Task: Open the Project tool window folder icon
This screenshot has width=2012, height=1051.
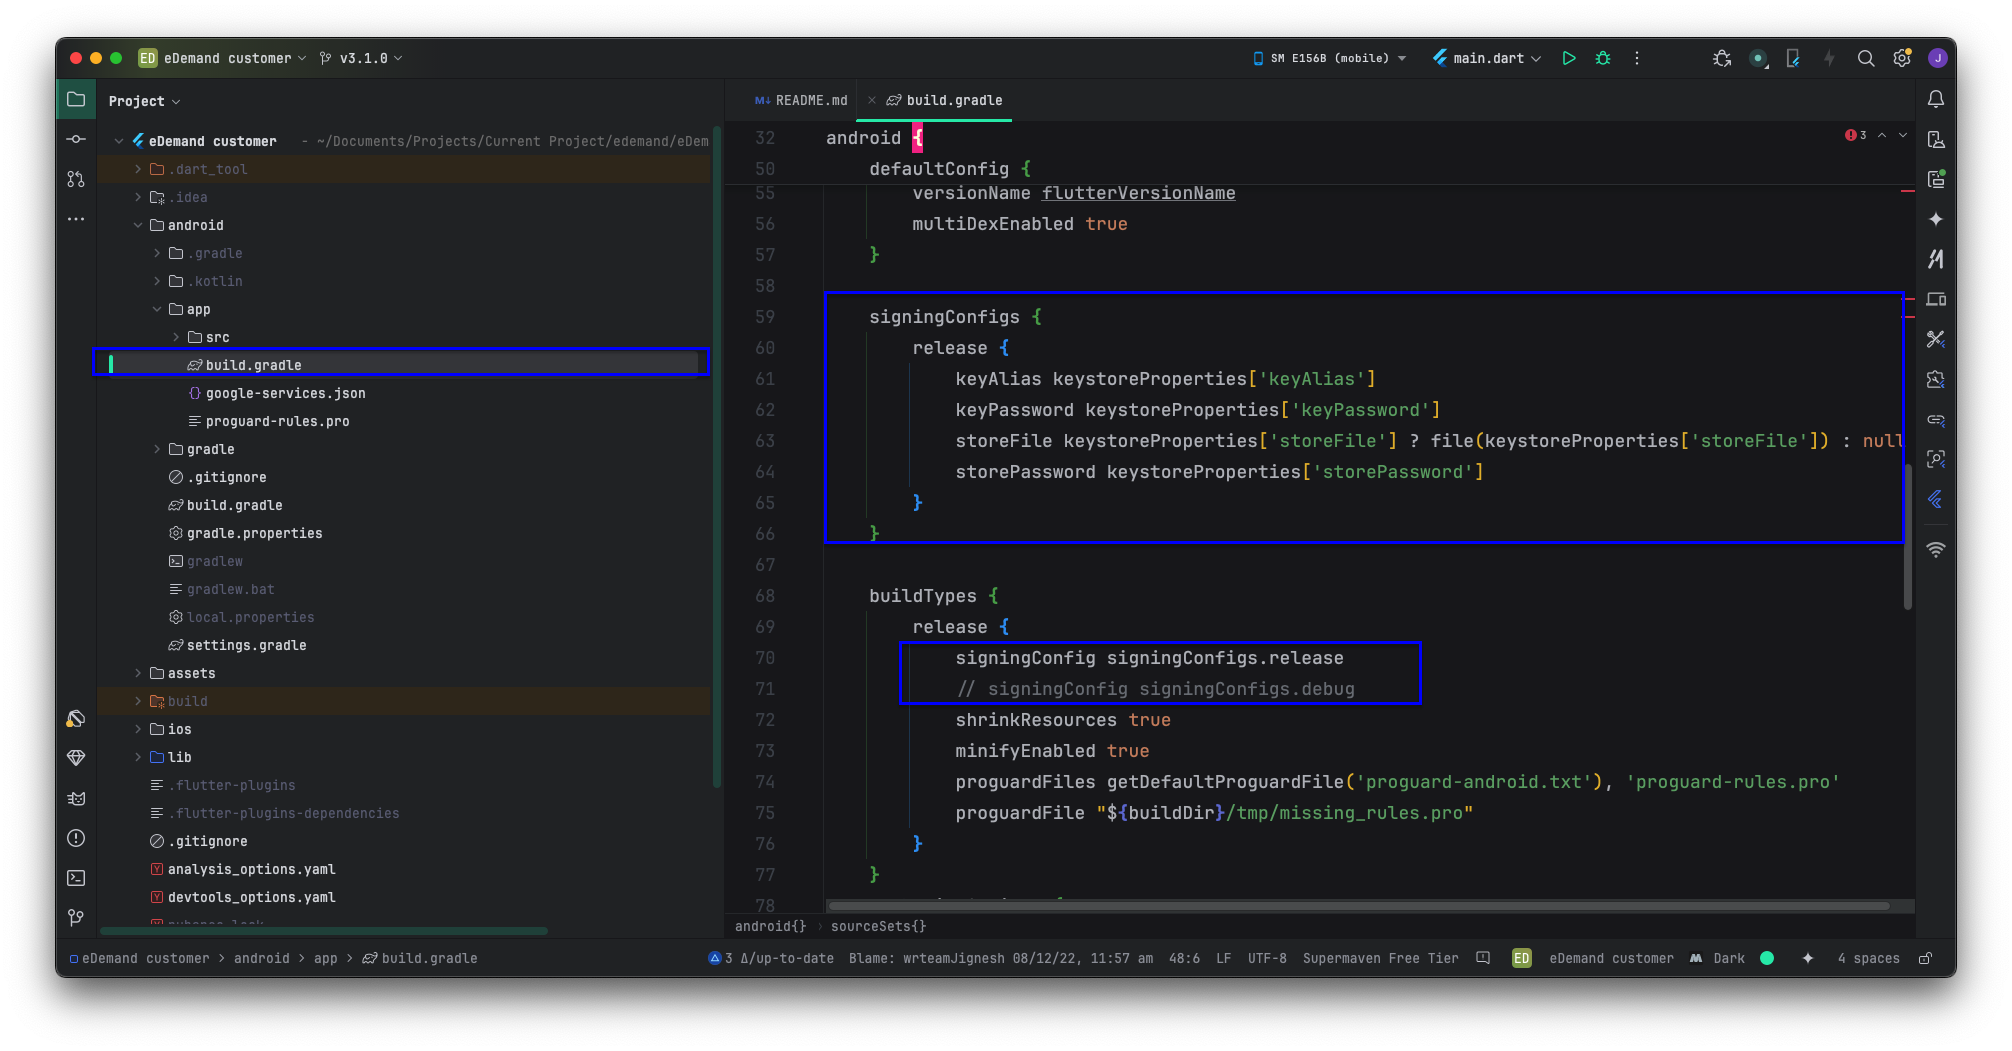Action: click(x=76, y=99)
